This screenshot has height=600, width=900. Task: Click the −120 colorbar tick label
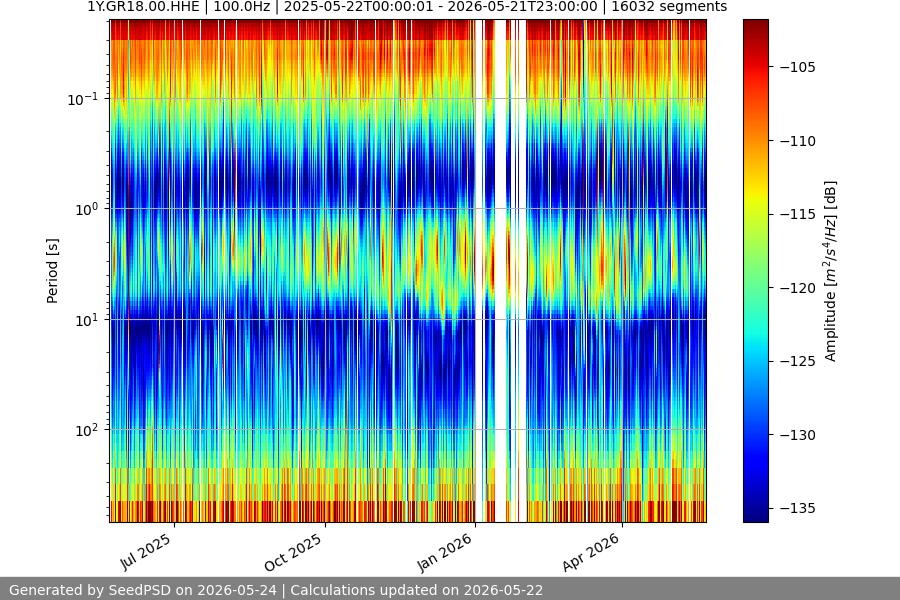(x=797, y=288)
